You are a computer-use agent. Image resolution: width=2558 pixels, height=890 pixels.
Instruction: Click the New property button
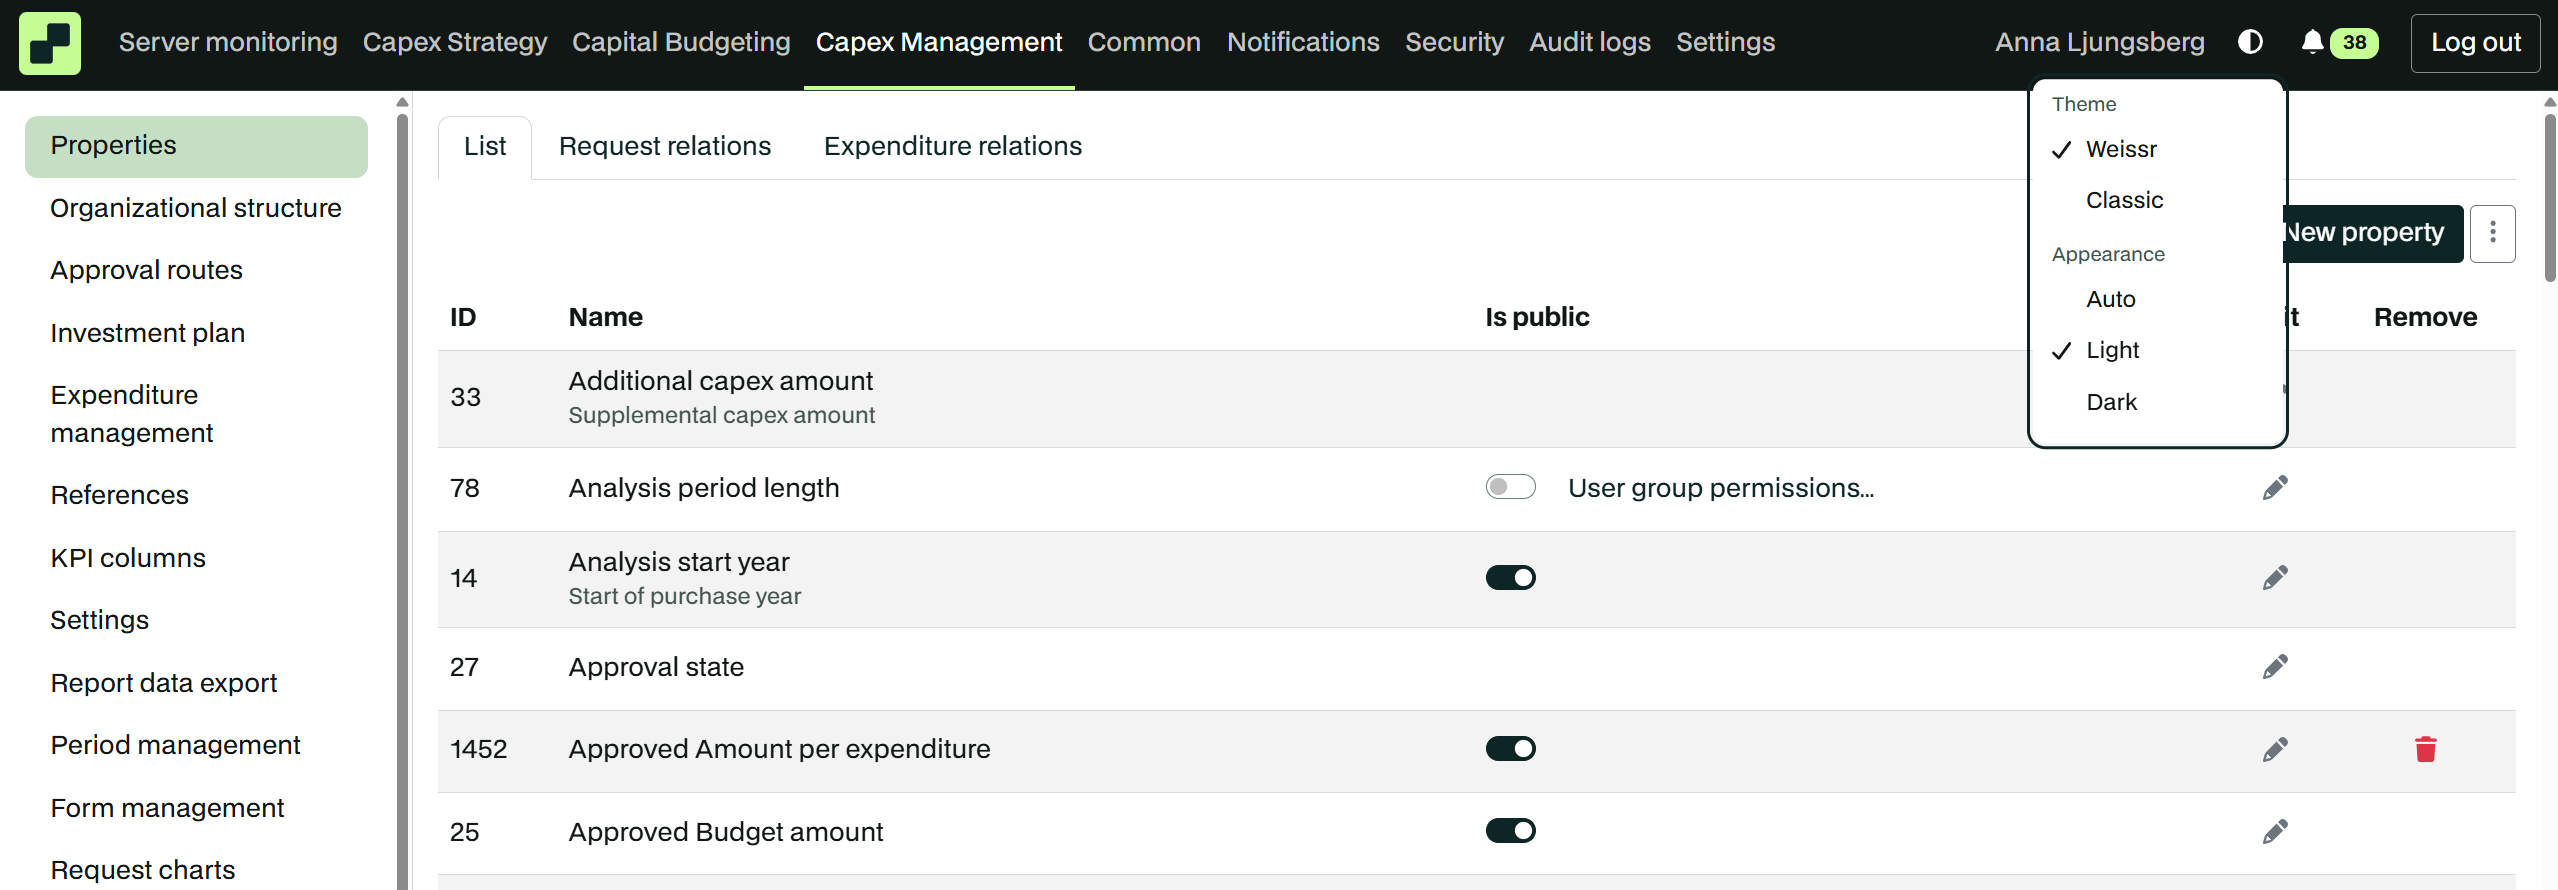pyautogui.click(x=2374, y=233)
